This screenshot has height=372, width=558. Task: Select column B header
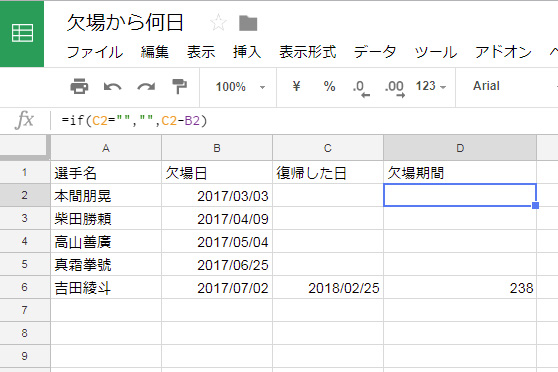217,148
